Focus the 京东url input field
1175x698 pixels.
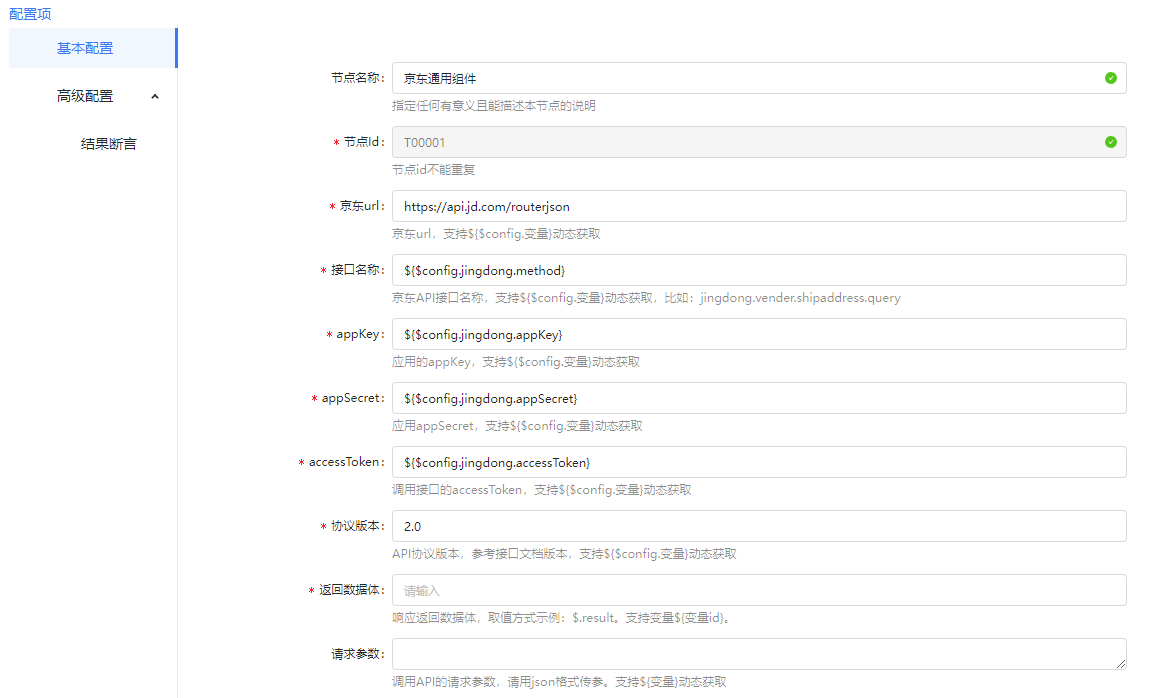click(758, 206)
